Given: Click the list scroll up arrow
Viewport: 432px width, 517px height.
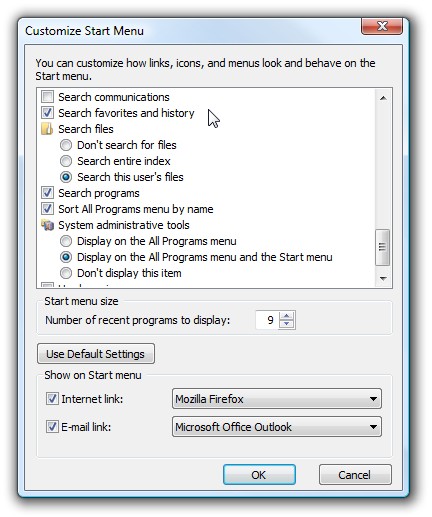Looking at the screenshot, I should (383, 98).
